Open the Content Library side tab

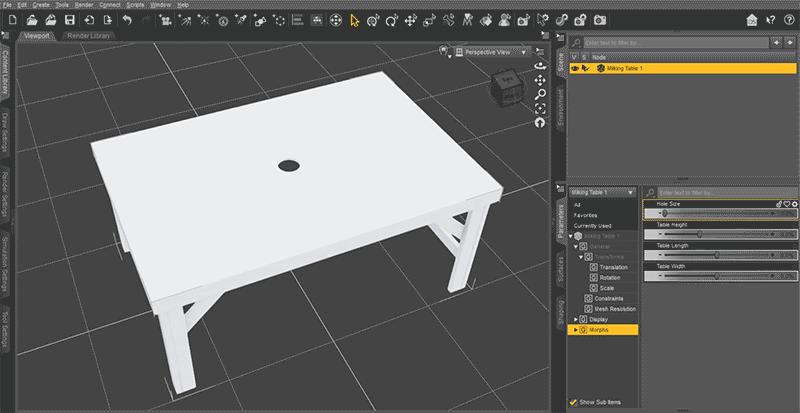[5, 73]
